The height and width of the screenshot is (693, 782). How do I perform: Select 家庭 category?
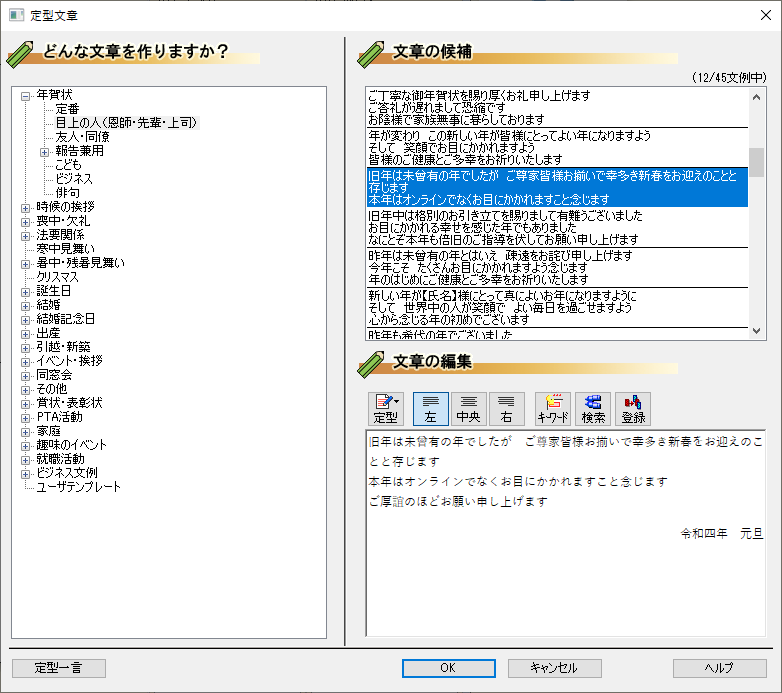click(x=48, y=430)
